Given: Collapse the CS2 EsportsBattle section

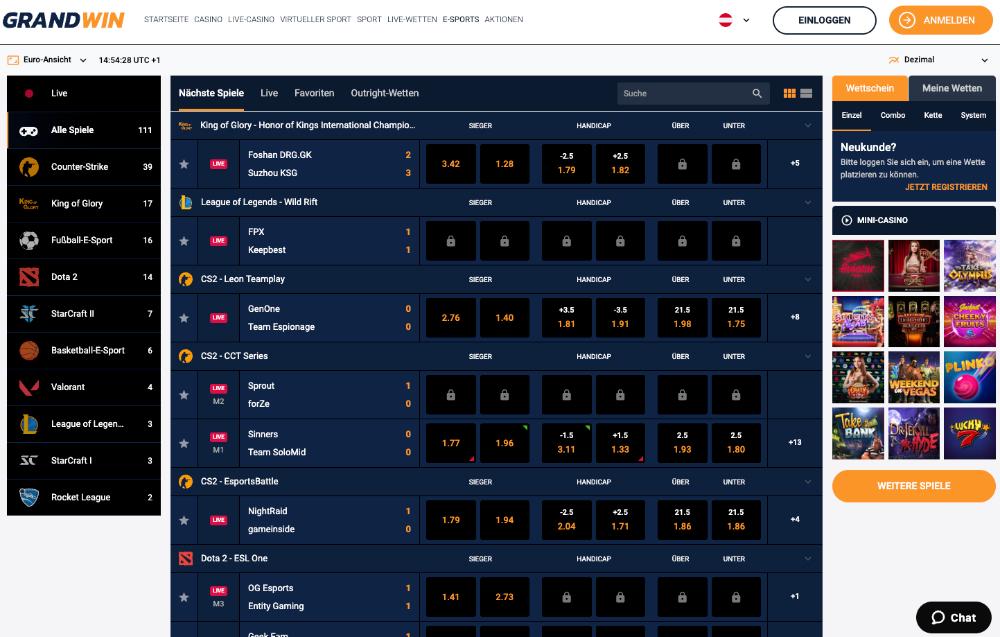Looking at the screenshot, I should coord(808,482).
